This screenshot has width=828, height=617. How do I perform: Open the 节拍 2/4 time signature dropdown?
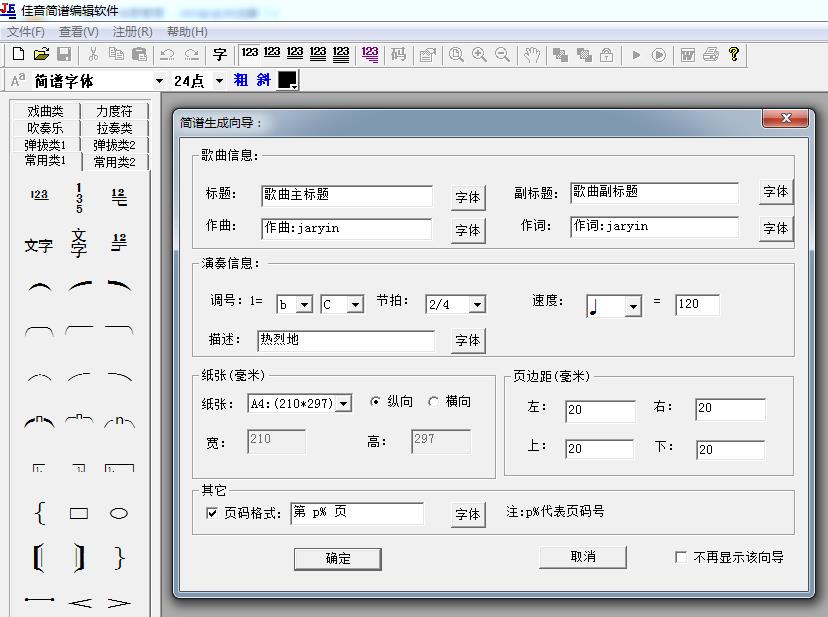point(477,304)
